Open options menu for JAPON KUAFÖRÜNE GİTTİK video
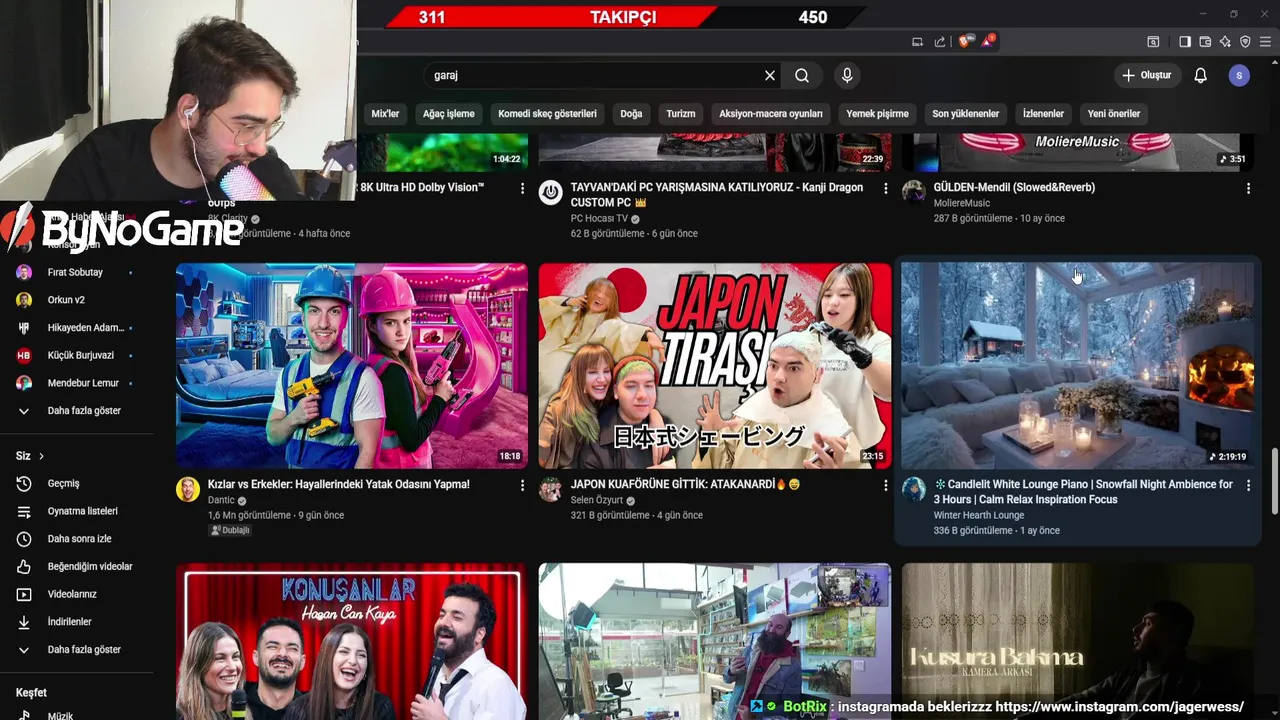 click(885, 485)
